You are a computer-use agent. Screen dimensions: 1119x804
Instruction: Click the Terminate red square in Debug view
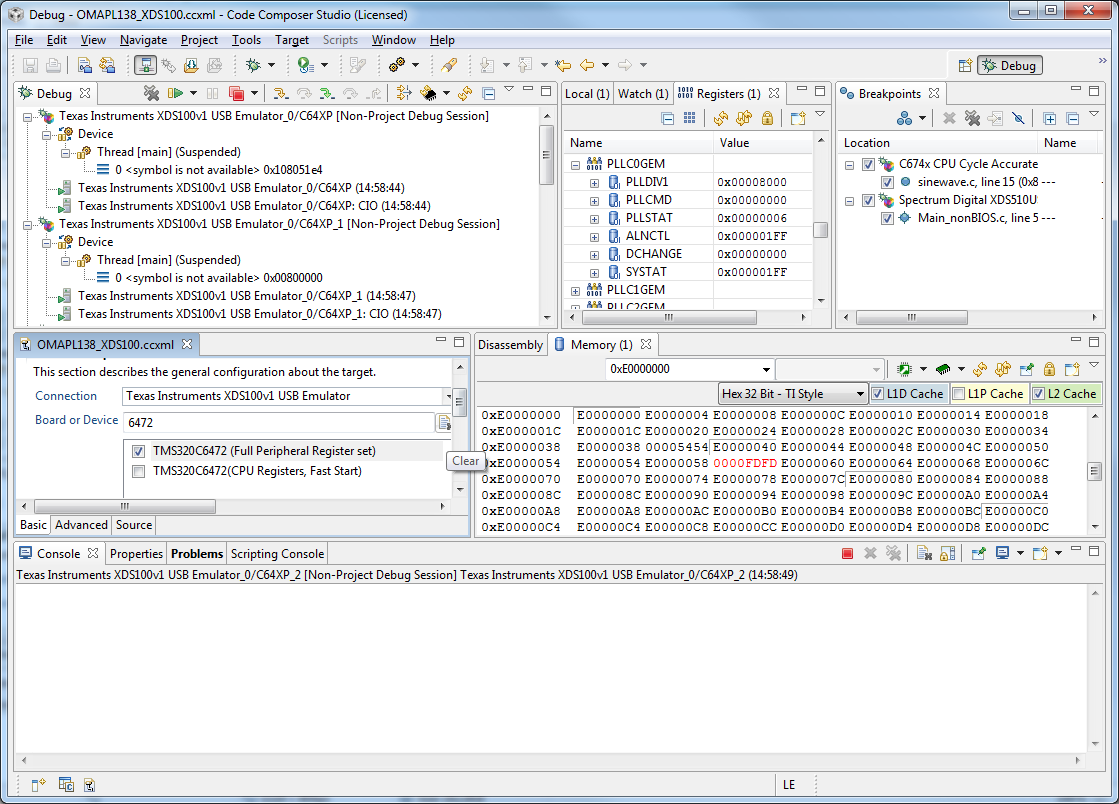pyautogui.click(x=236, y=93)
